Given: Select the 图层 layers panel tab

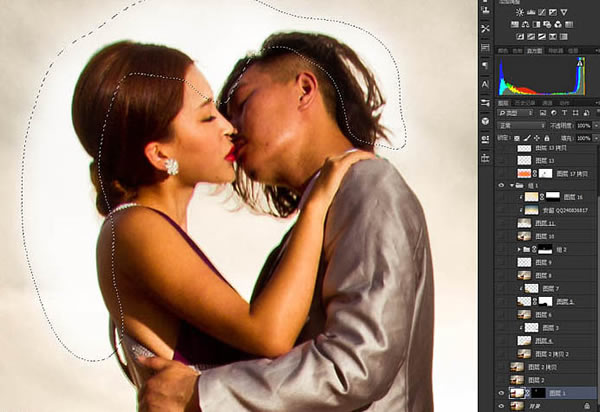Looking at the screenshot, I should click(504, 103).
